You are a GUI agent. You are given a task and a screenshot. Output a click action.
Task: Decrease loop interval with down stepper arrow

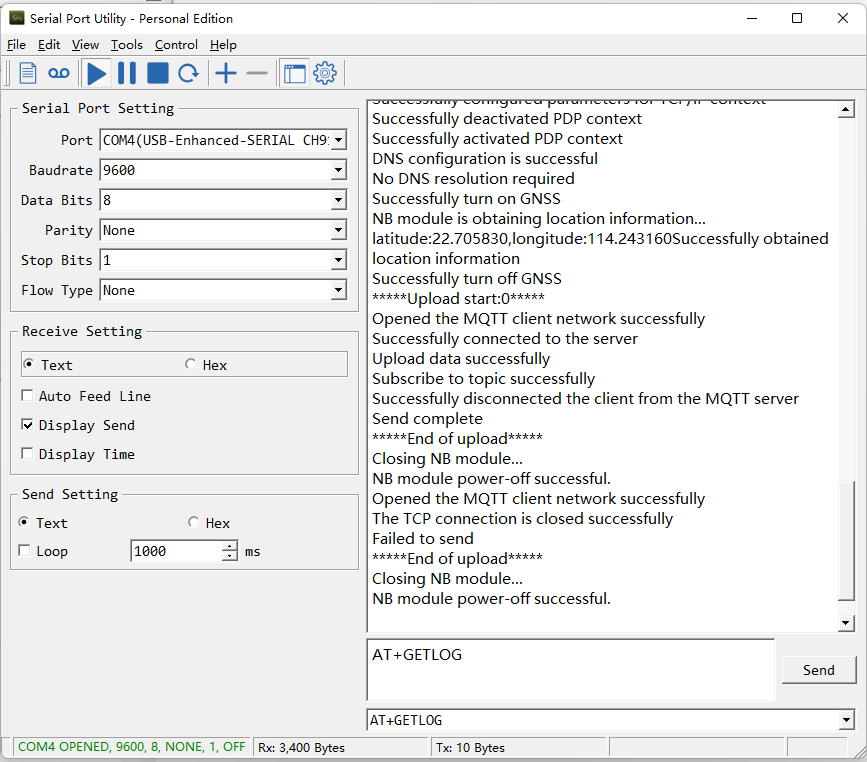coord(229,556)
